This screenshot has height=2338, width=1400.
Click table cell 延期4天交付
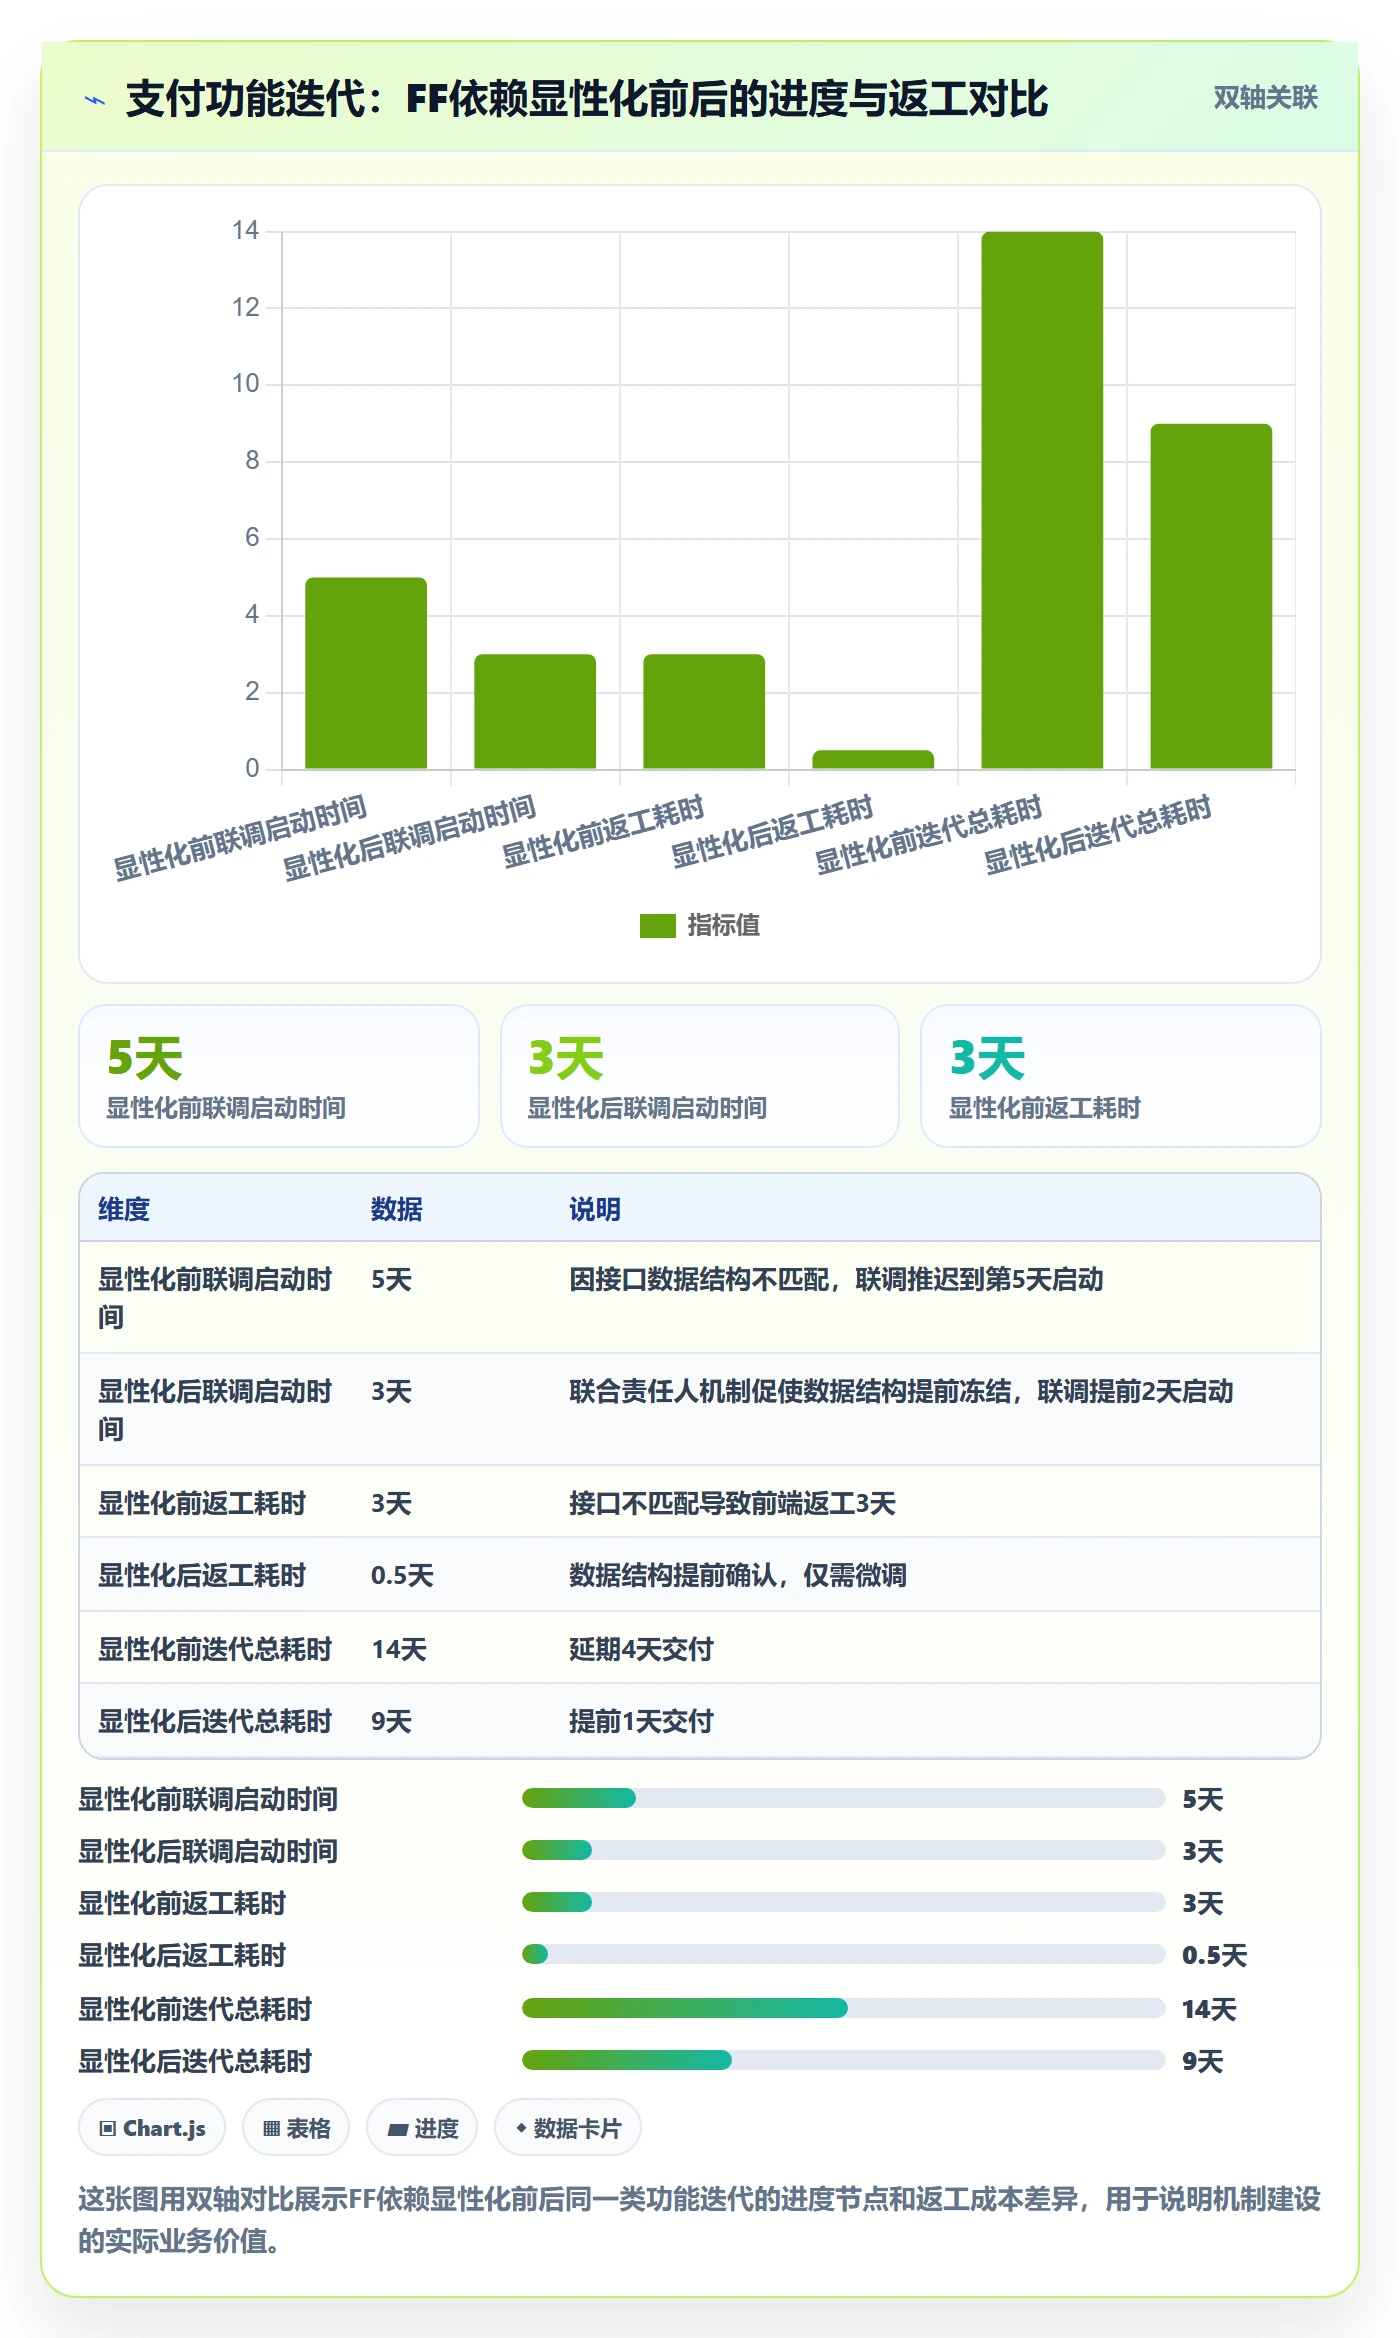point(641,1649)
